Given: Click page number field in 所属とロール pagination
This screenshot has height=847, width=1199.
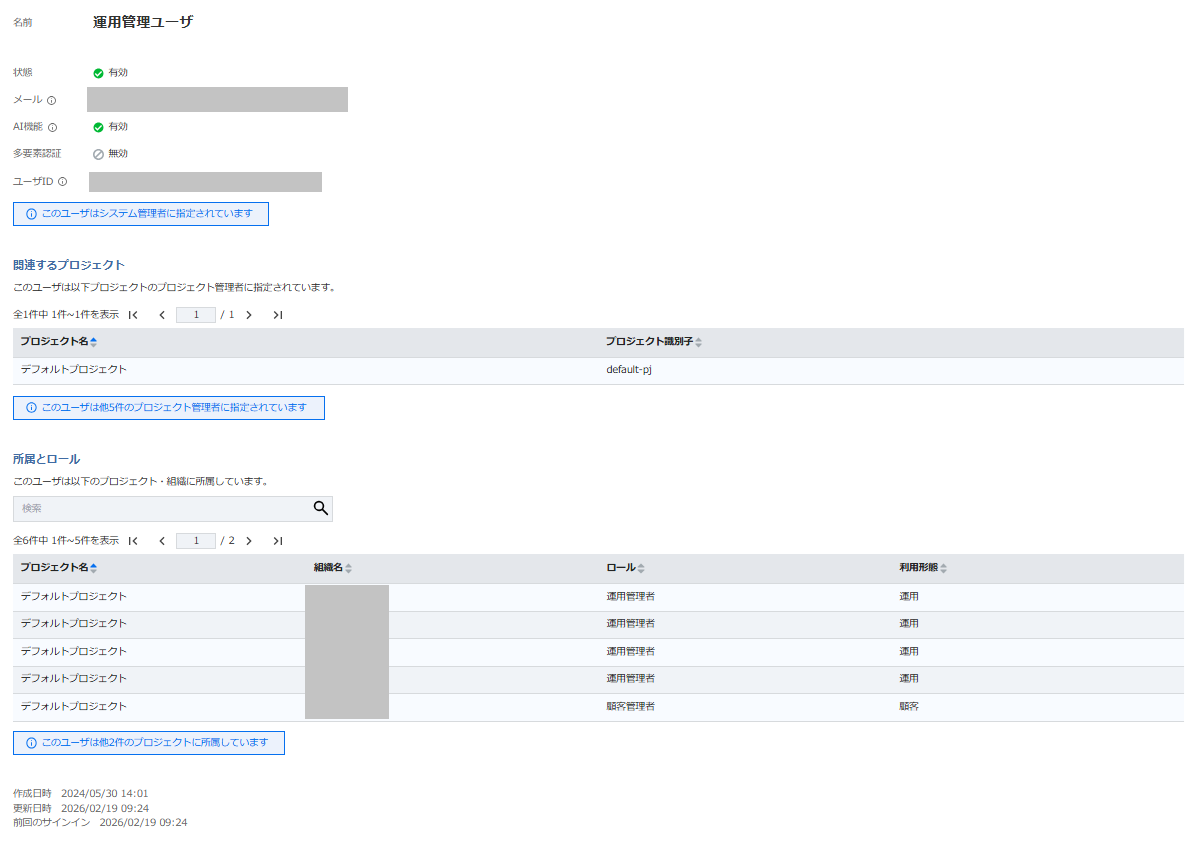Looking at the screenshot, I should [196, 541].
